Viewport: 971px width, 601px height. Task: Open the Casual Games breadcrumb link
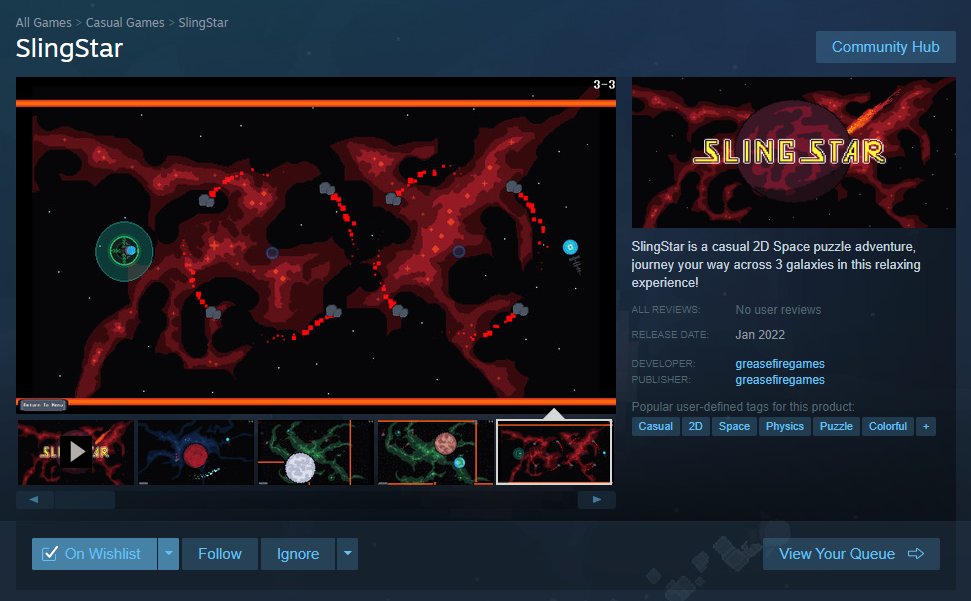pos(125,23)
